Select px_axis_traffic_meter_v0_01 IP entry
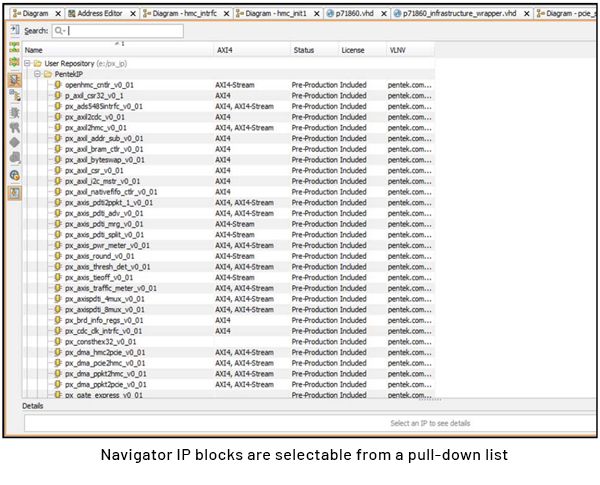The height and width of the screenshot is (485, 600). 111,288
